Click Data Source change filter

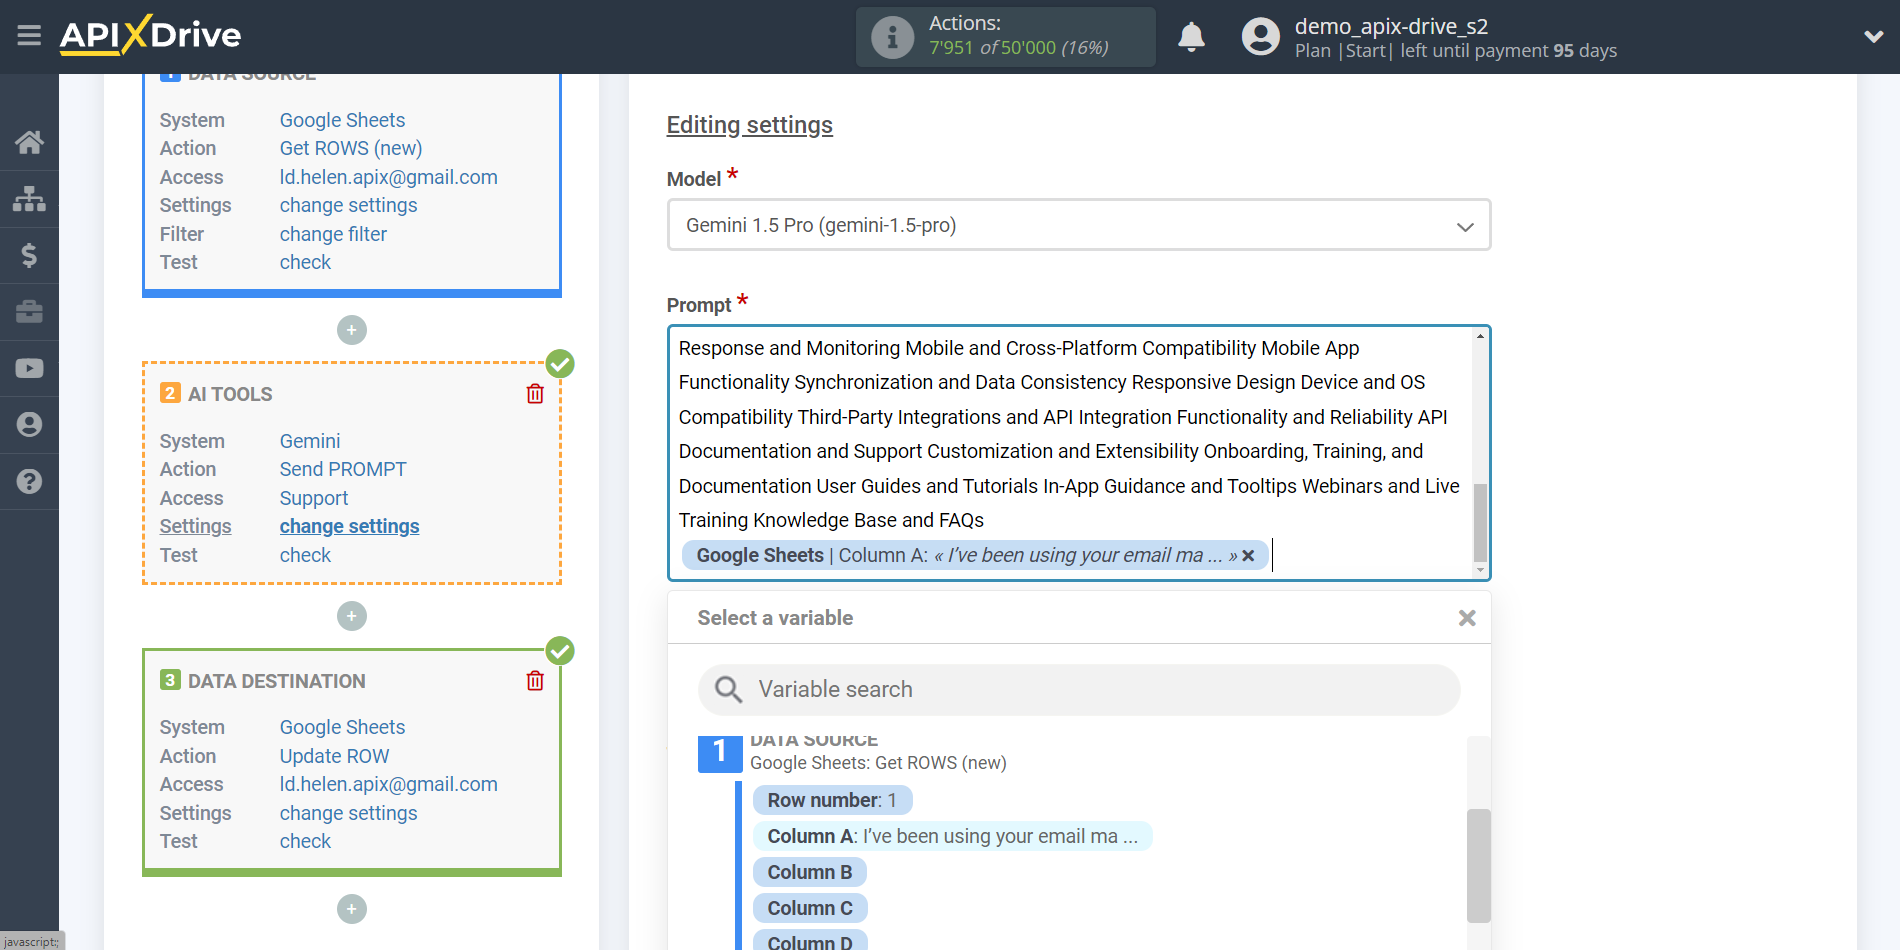click(333, 234)
